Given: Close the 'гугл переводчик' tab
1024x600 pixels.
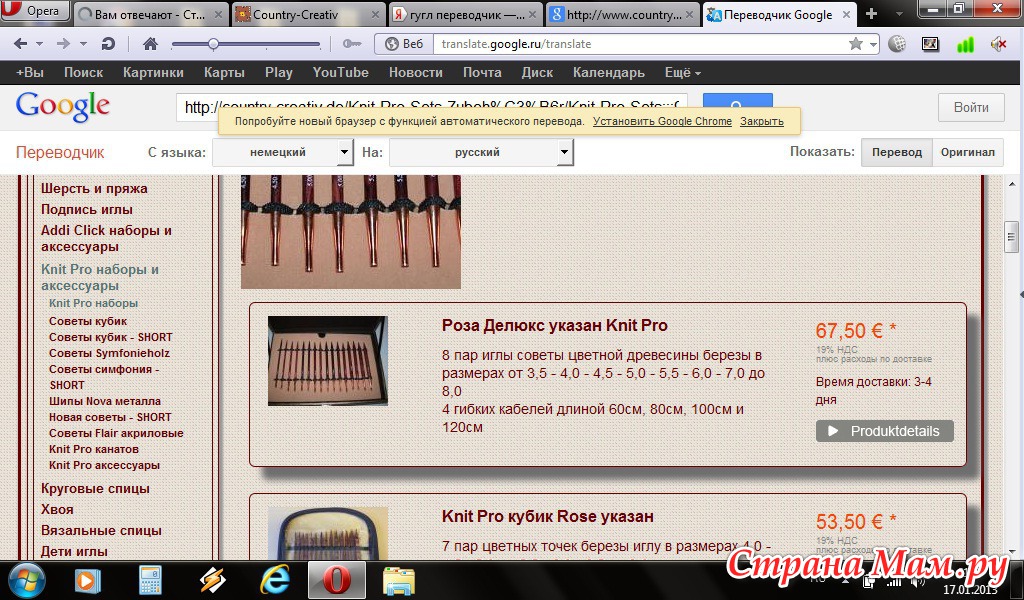Looking at the screenshot, I should click(534, 14).
